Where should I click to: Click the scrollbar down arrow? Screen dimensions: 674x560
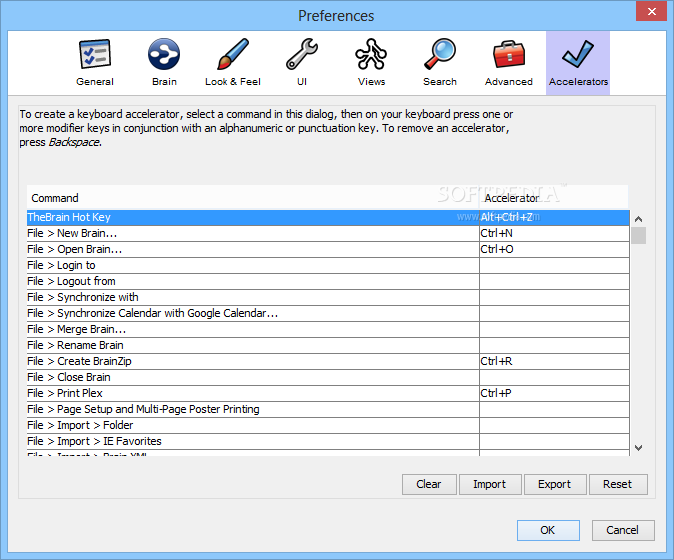point(638,448)
